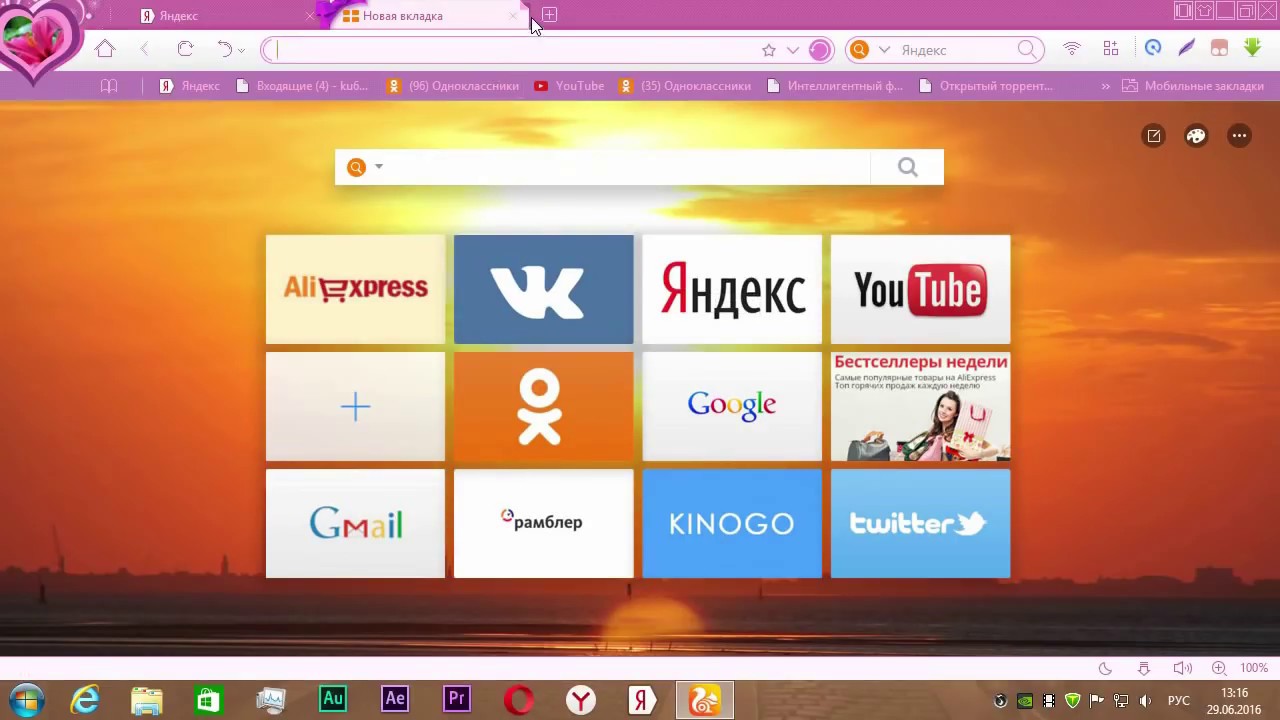Click the magnifier in toolbar search box
1280x720 pixels.
1027,49
